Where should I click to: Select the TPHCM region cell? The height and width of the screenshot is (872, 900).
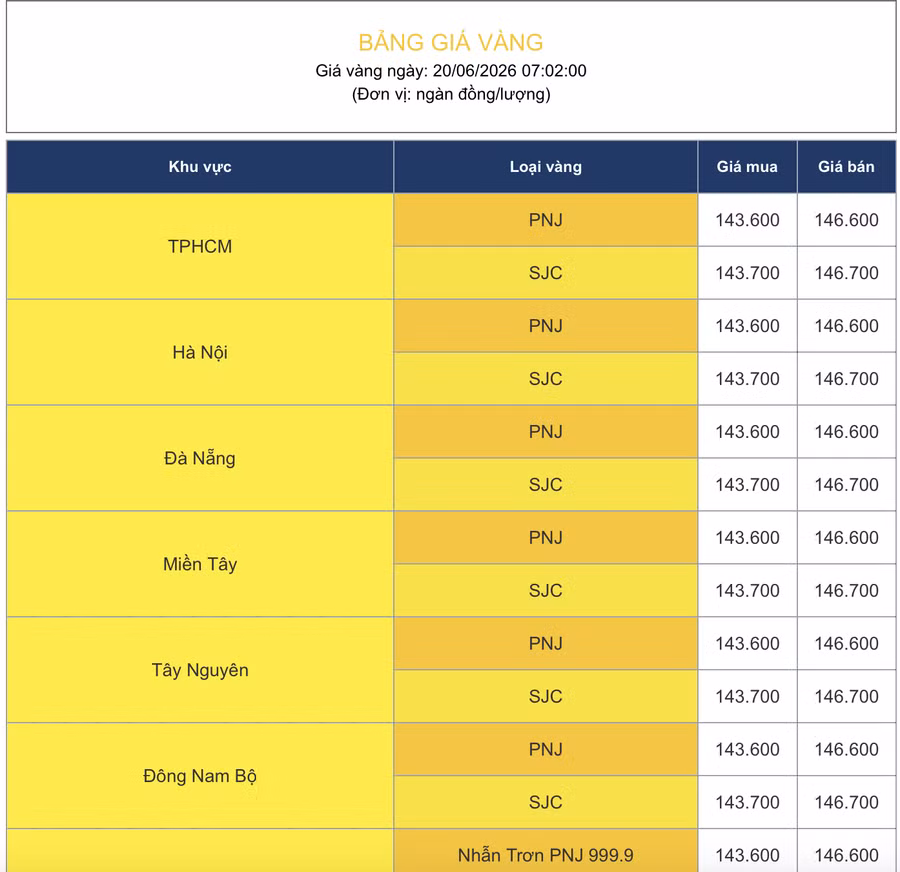click(x=200, y=246)
